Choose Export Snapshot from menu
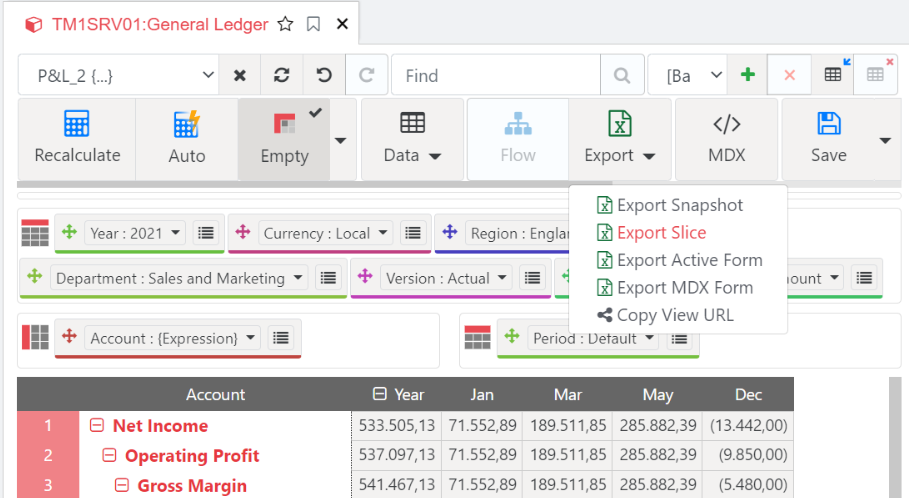 point(670,205)
